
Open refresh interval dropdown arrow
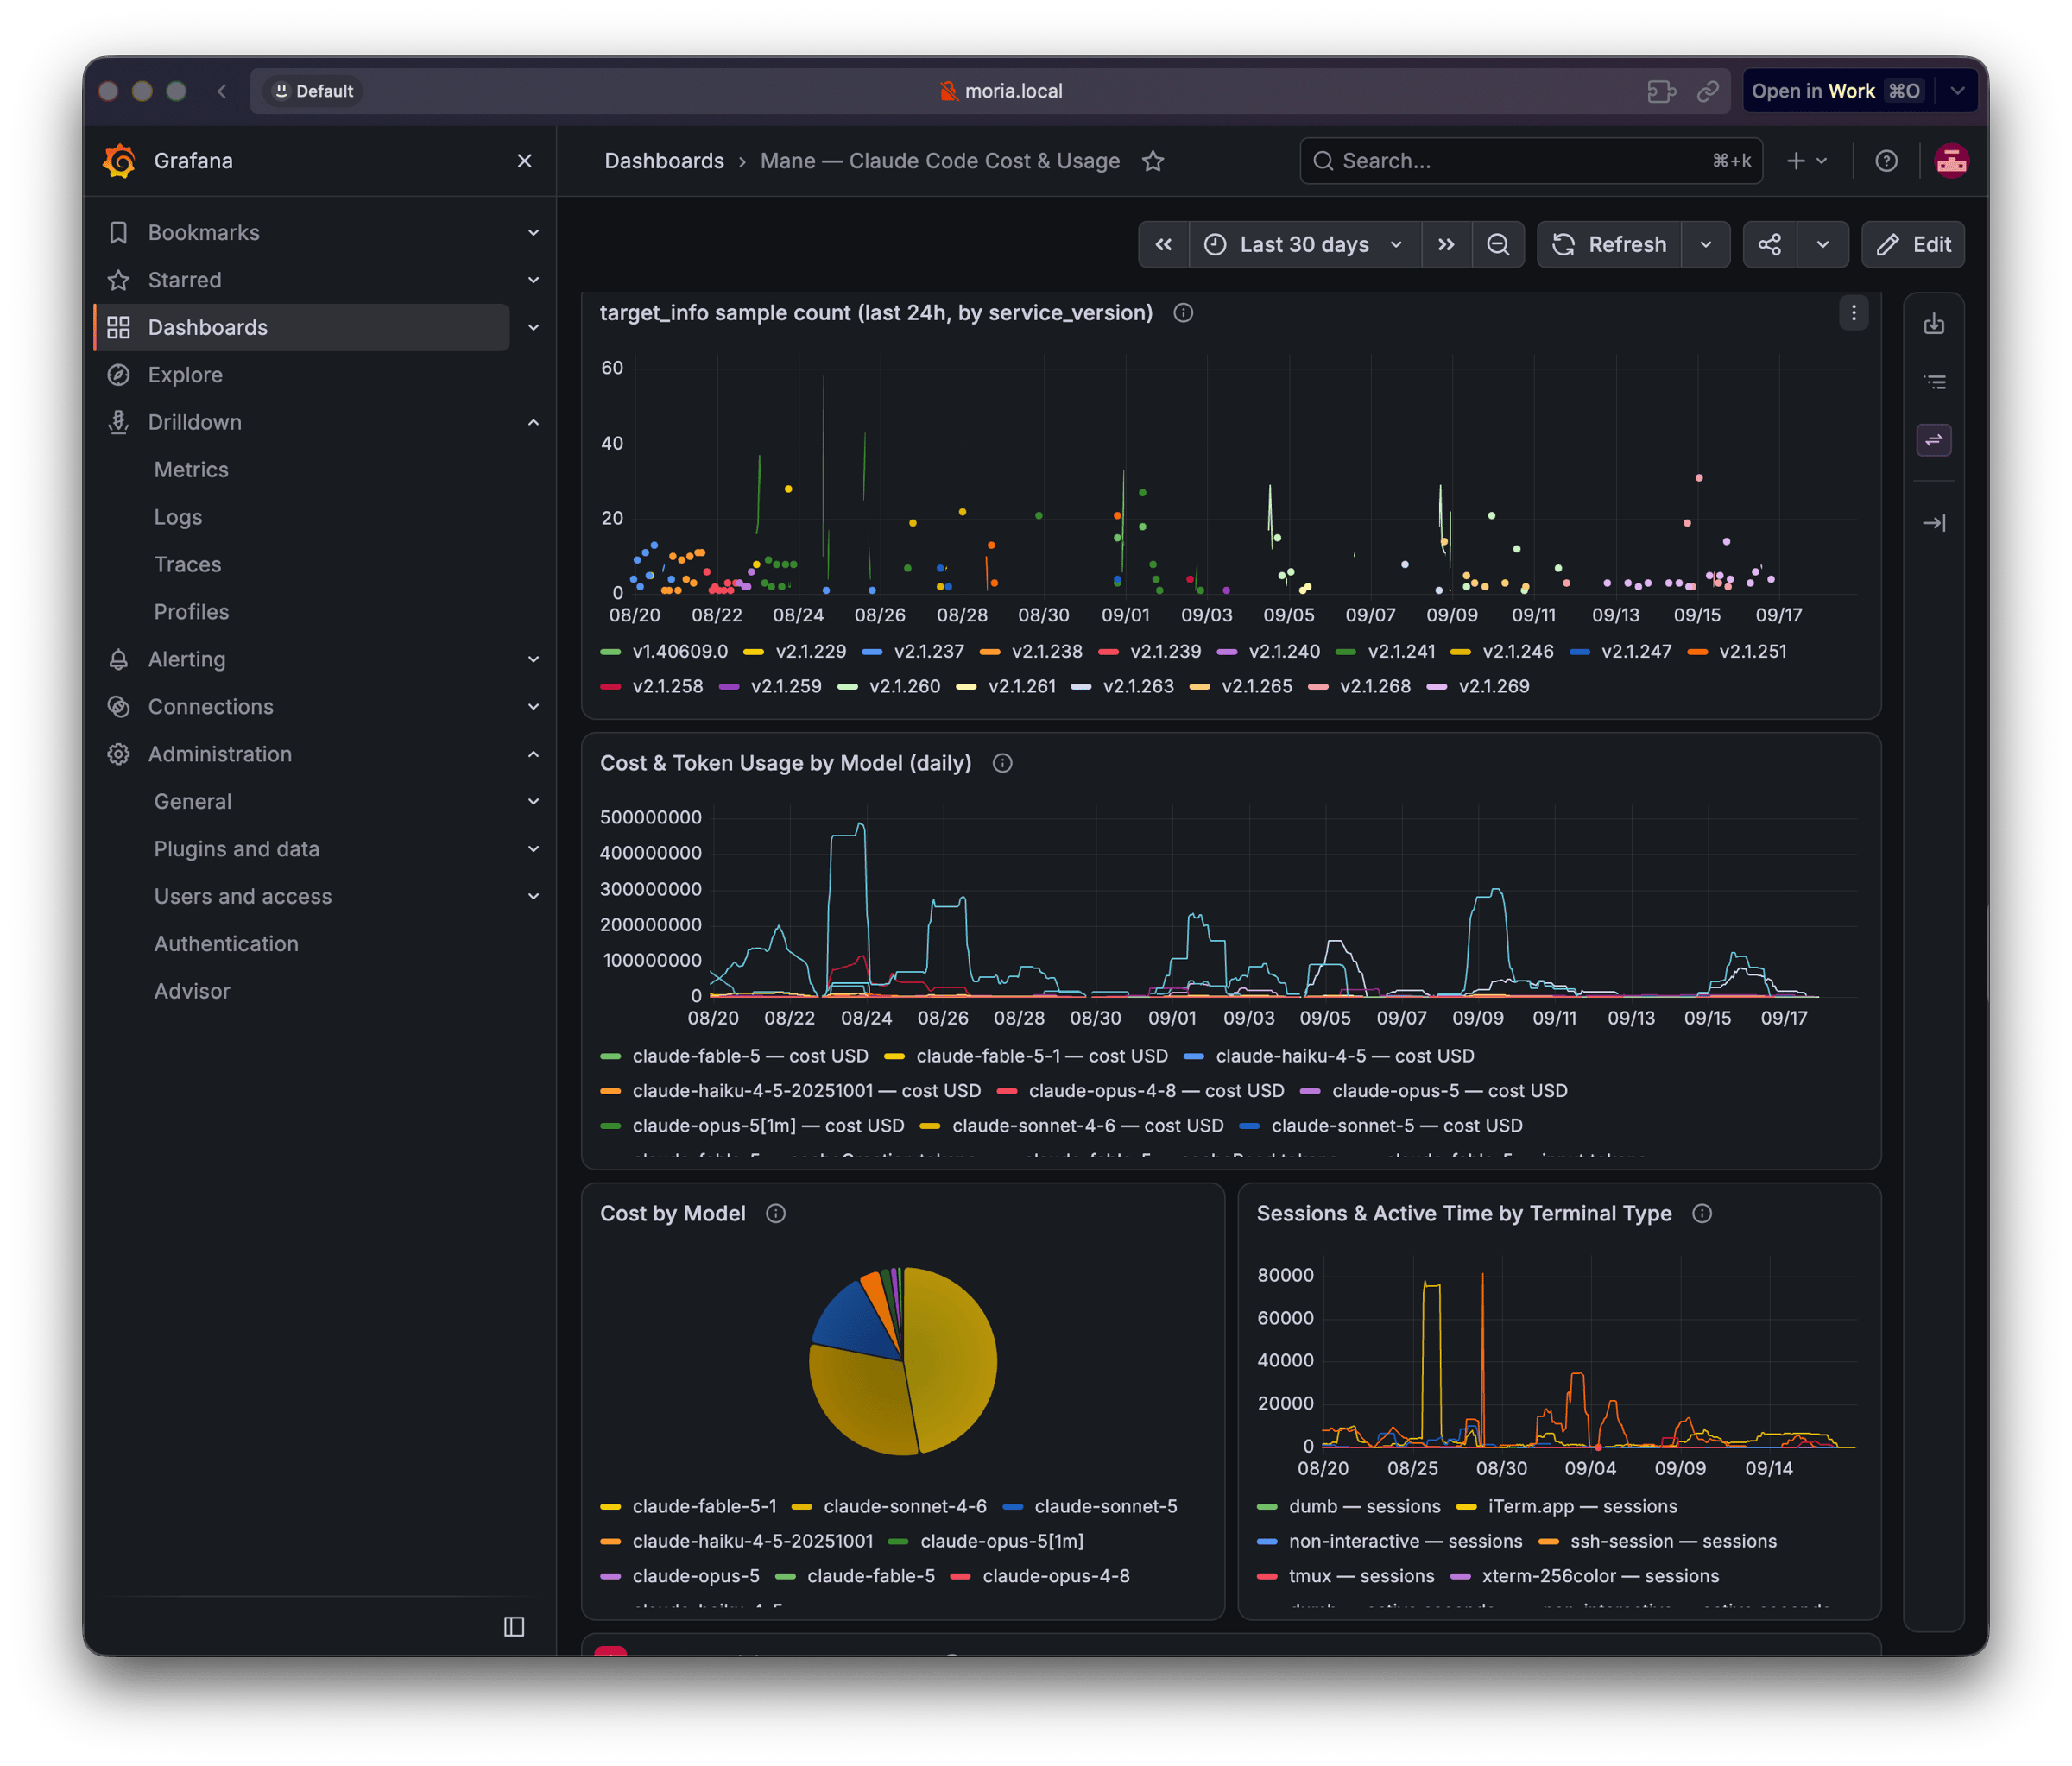click(x=1705, y=245)
